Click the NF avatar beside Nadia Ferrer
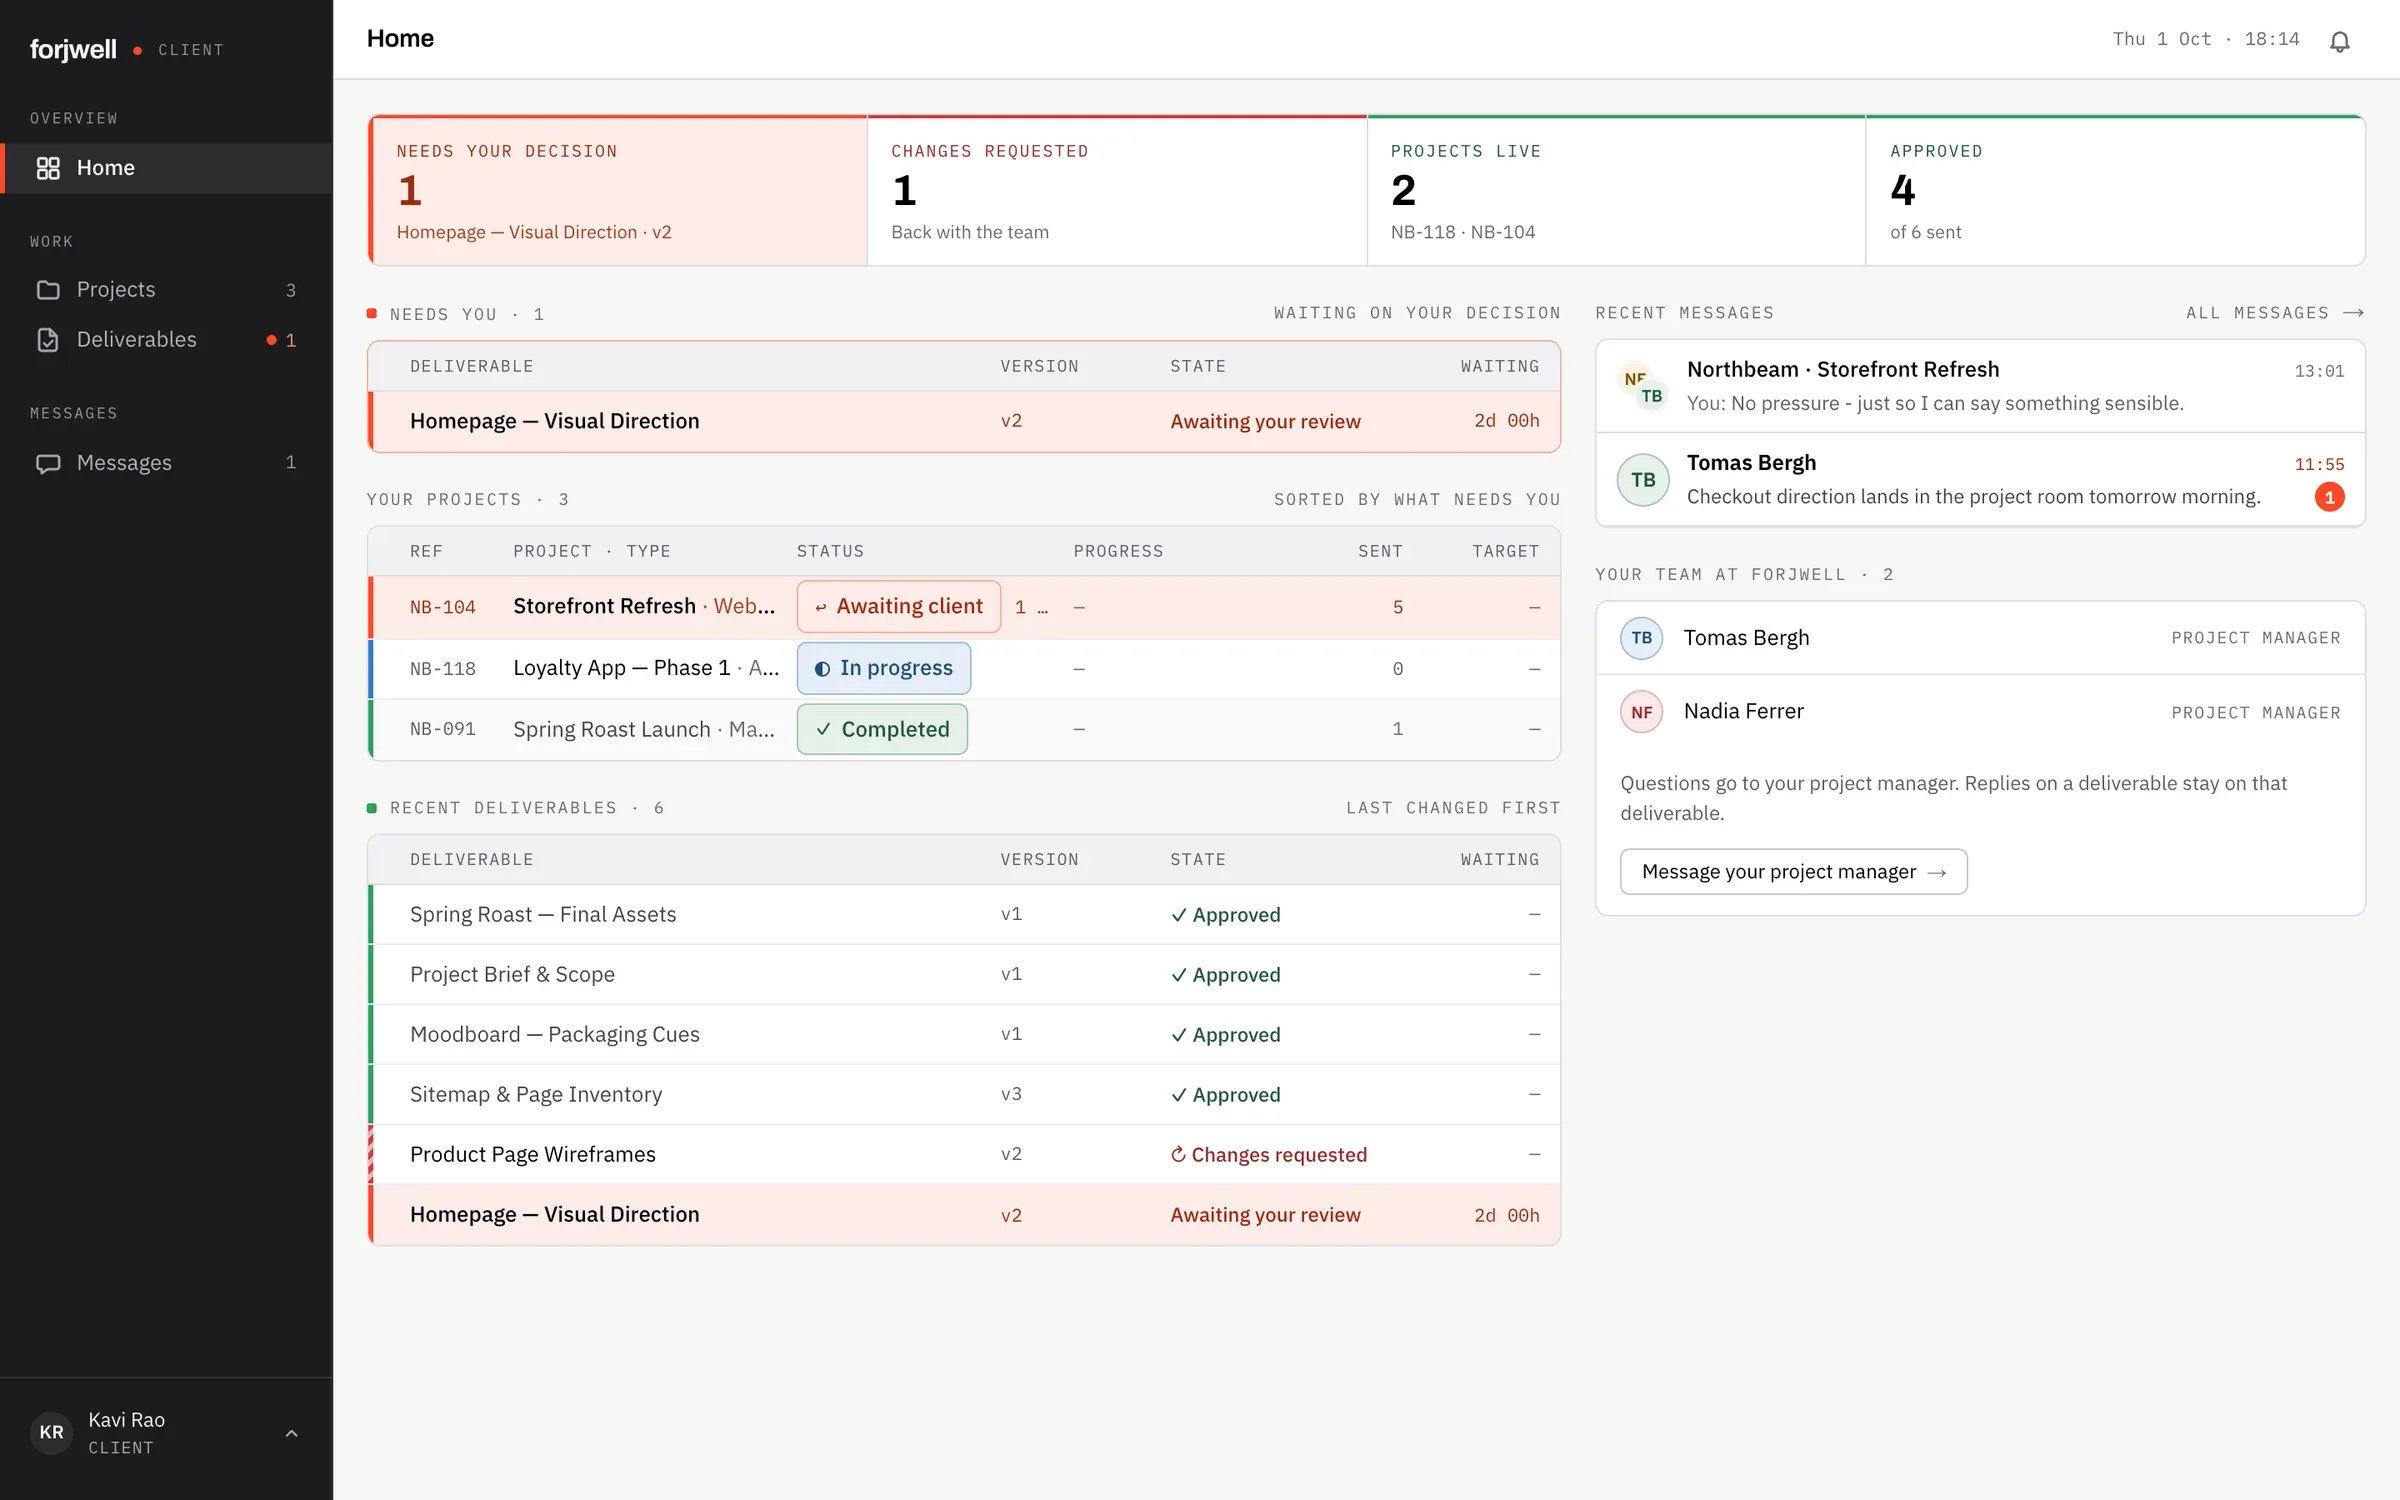 tap(1641, 712)
